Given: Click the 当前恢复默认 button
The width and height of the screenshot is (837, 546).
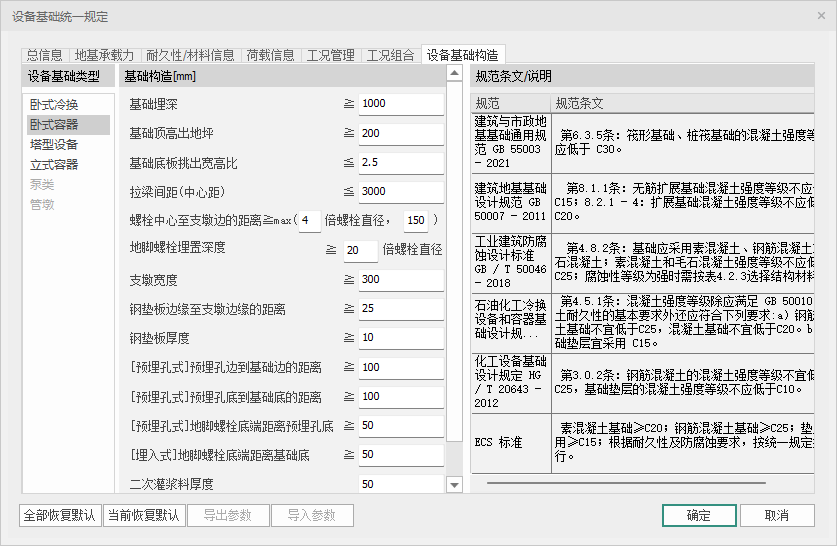Looking at the screenshot, I should point(144,516).
